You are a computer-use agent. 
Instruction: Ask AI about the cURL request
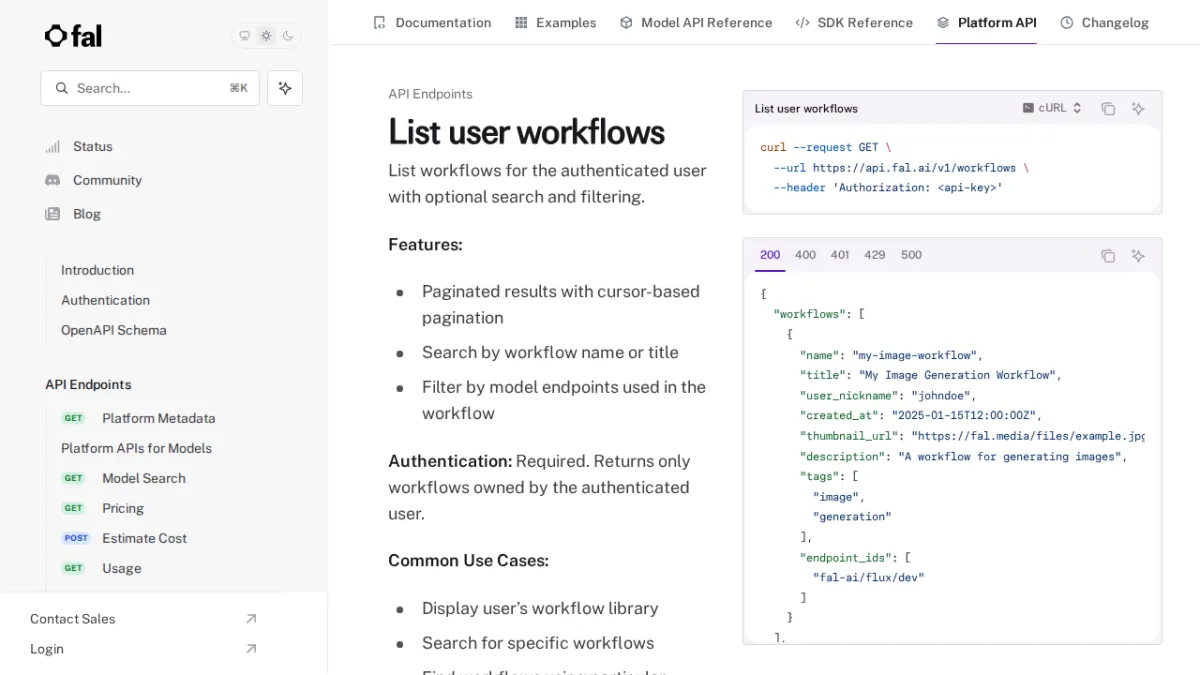tap(1138, 109)
